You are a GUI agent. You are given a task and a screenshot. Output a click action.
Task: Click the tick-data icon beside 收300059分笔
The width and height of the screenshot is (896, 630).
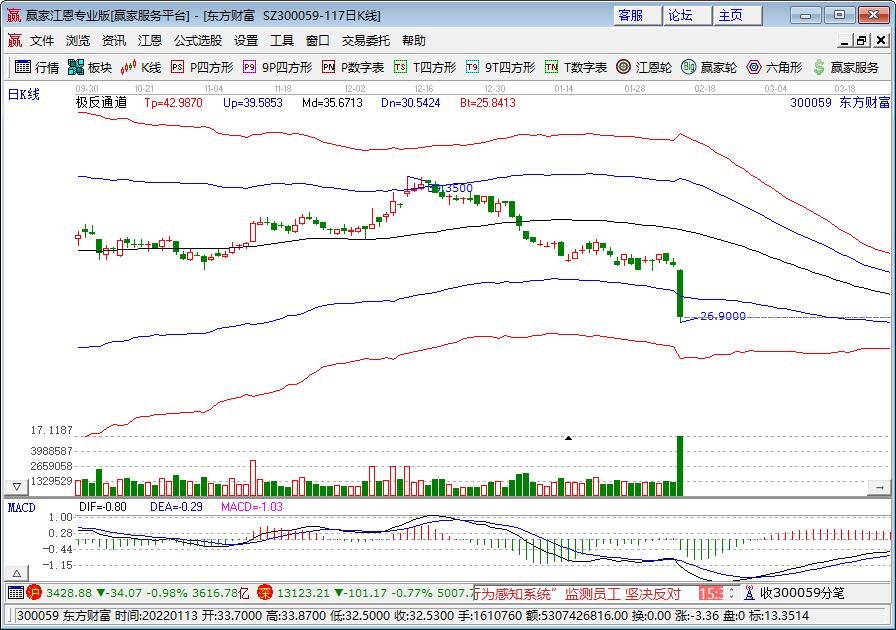(749, 593)
